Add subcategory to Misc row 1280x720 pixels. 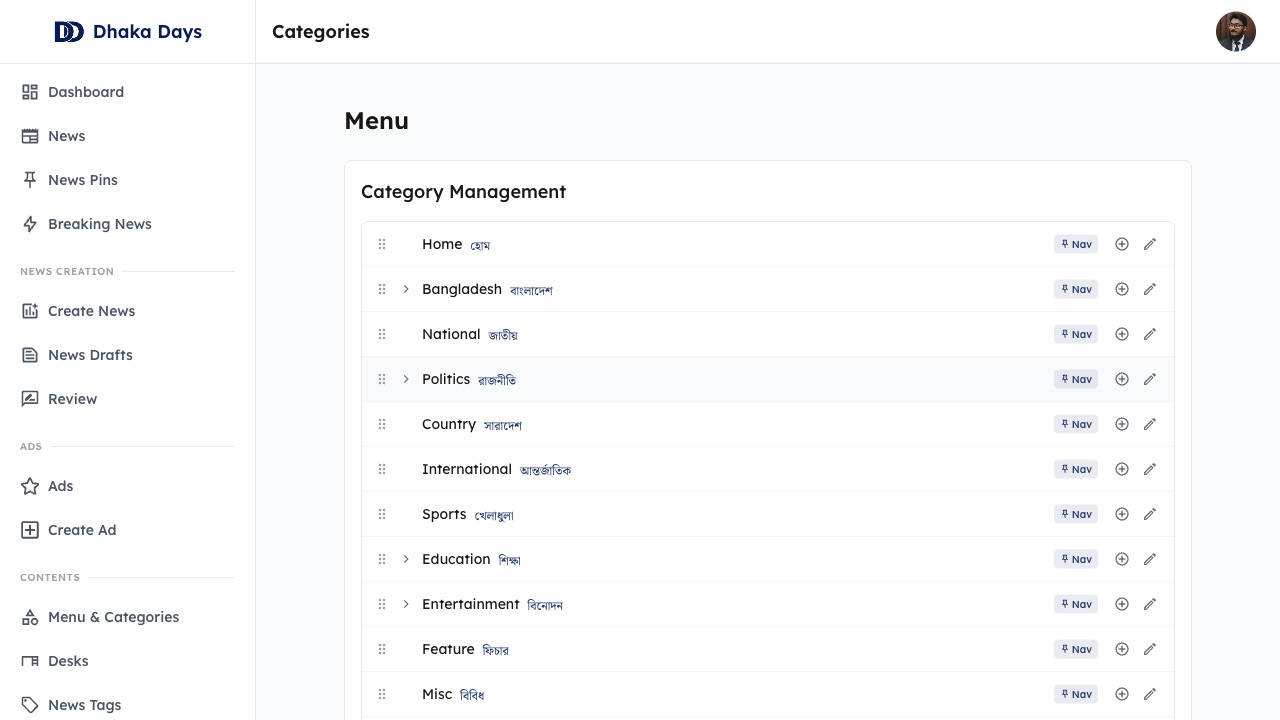coord(1122,694)
